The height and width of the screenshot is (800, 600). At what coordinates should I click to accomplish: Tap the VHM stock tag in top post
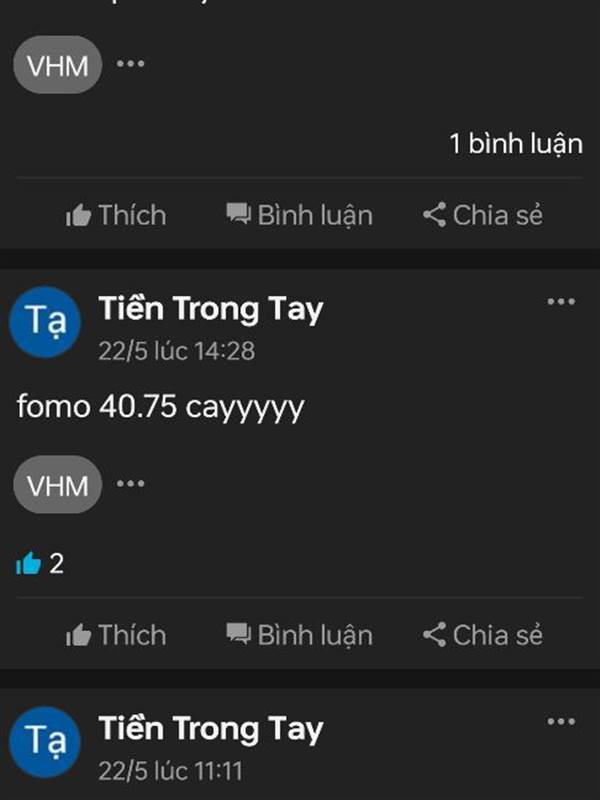tap(58, 65)
